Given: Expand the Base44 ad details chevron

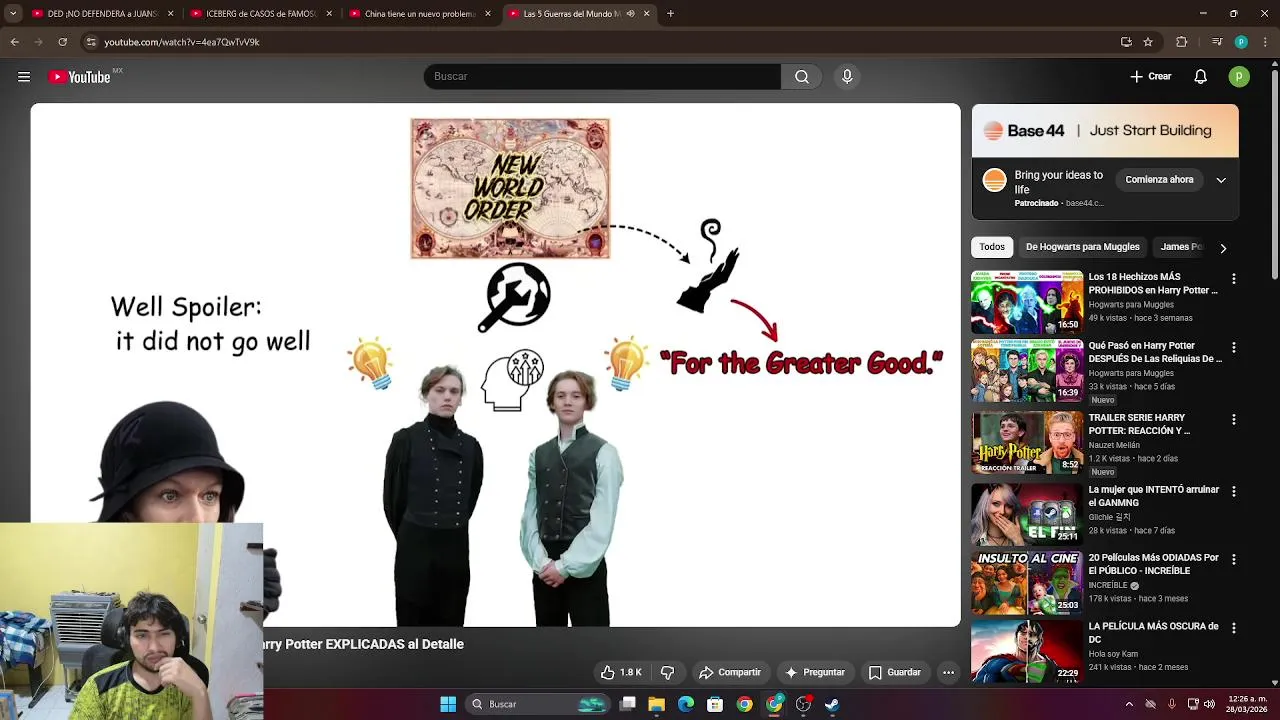Looking at the screenshot, I should 1221,180.
